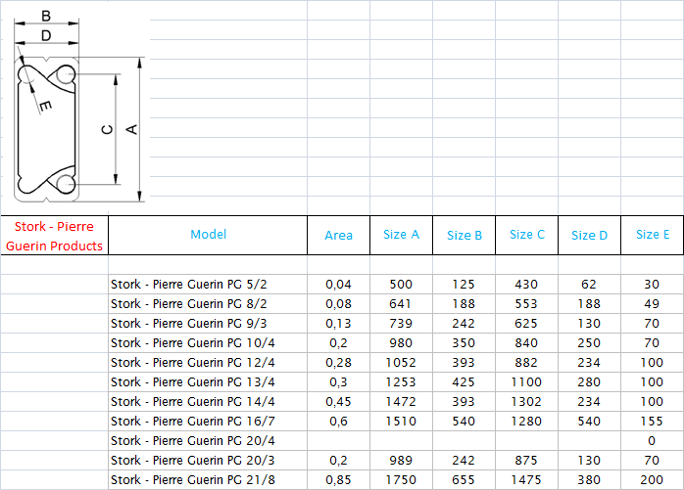The width and height of the screenshot is (684, 490).
Task: Select the 'Size D' column header
Action: [x=589, y=235]
